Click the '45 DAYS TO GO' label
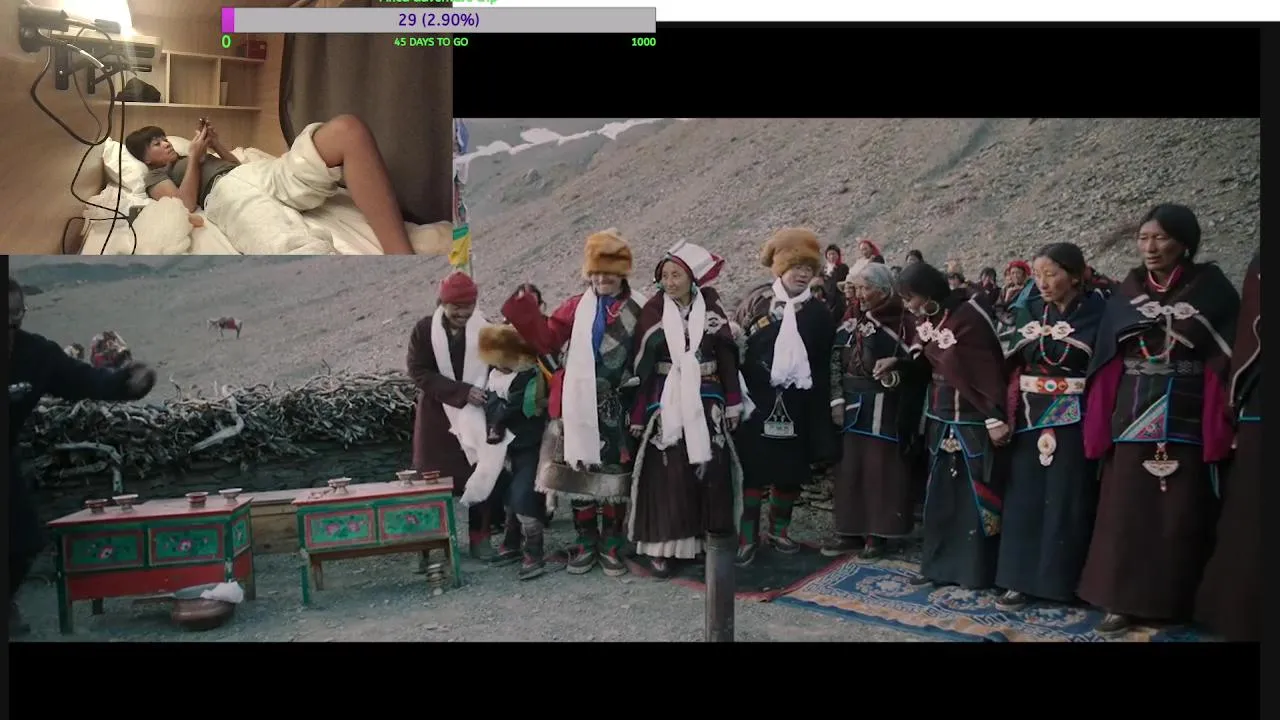 pyautogui.click(x=431, y=42)
